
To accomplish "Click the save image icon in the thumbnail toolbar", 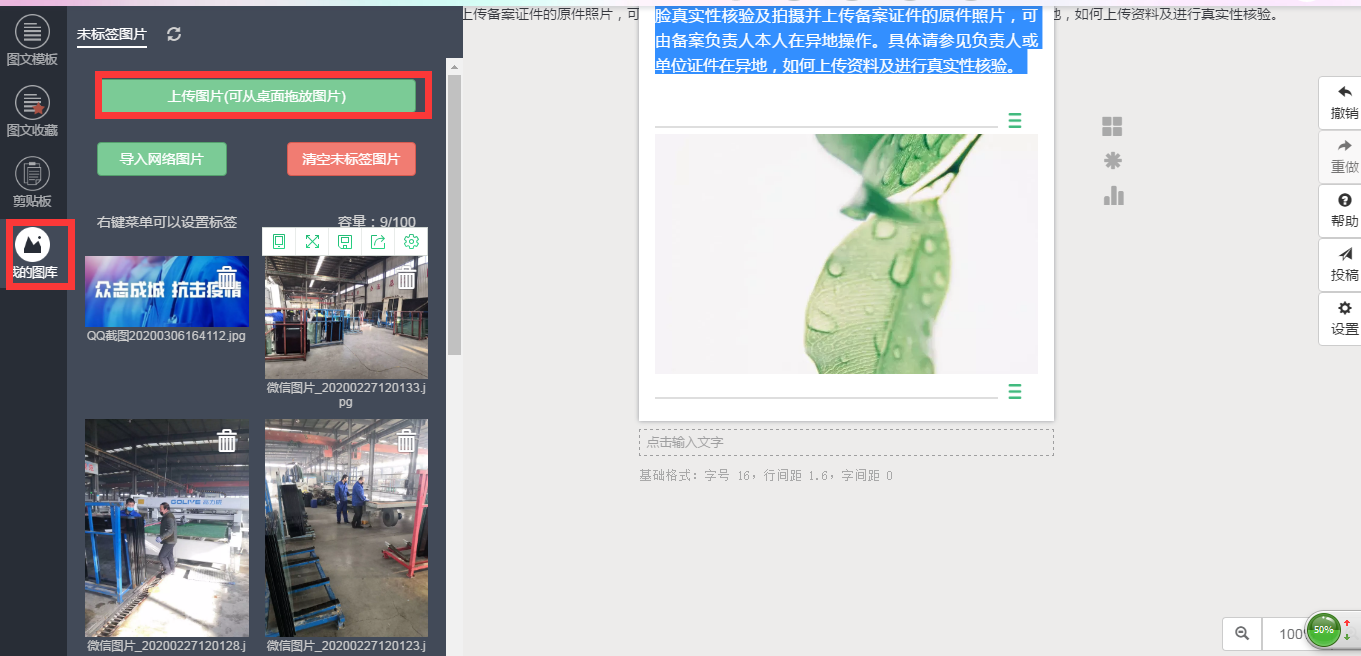I will click(x=345, y=241).
